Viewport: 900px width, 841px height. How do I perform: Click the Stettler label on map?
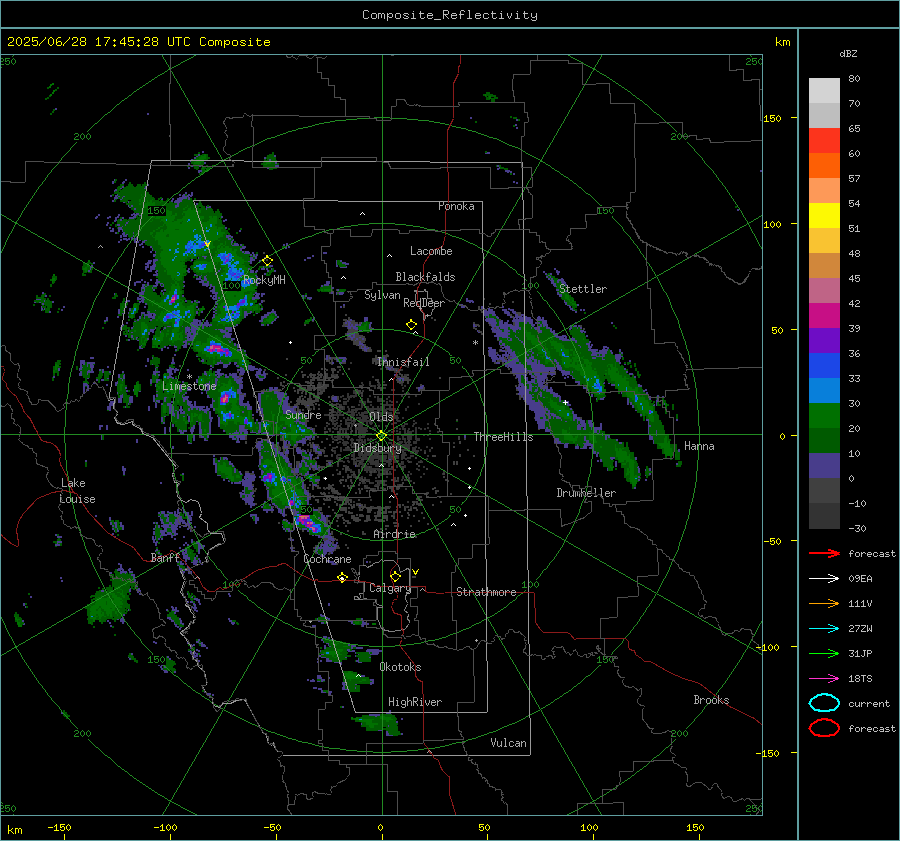tap(583, 289)
